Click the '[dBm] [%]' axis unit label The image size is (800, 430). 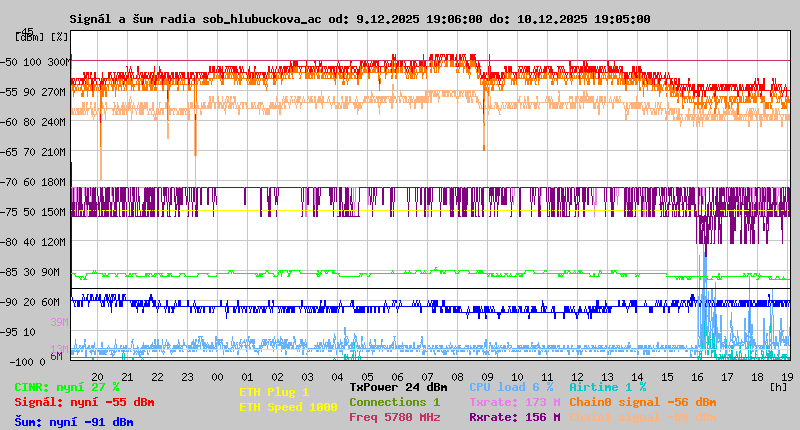41,37
